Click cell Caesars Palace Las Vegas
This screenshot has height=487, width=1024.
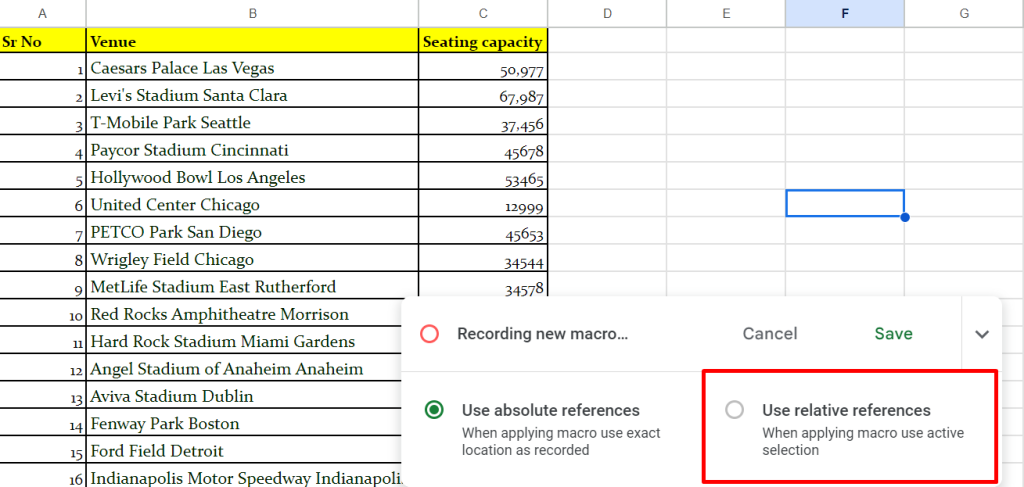tap(252, 67)
